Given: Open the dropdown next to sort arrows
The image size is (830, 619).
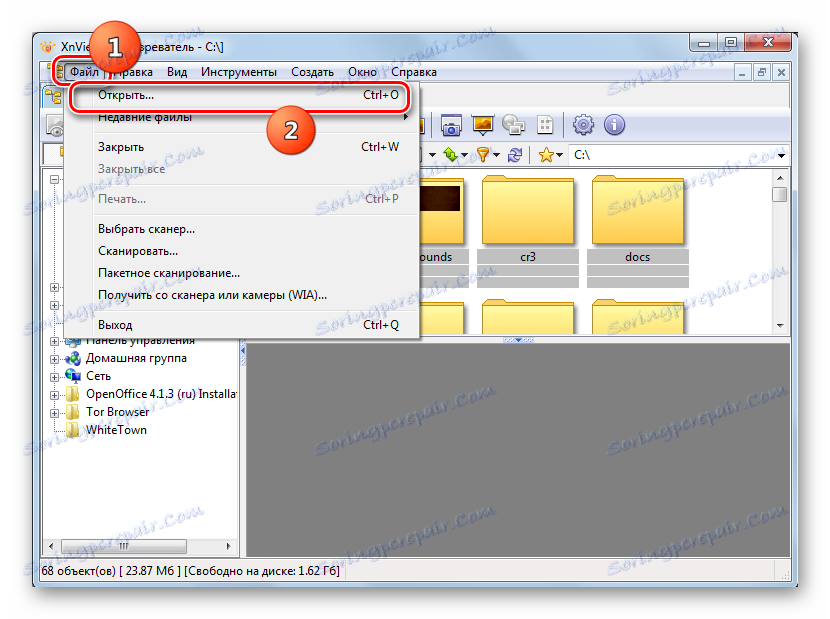Looking at the screenshot, I should [464, 155].
